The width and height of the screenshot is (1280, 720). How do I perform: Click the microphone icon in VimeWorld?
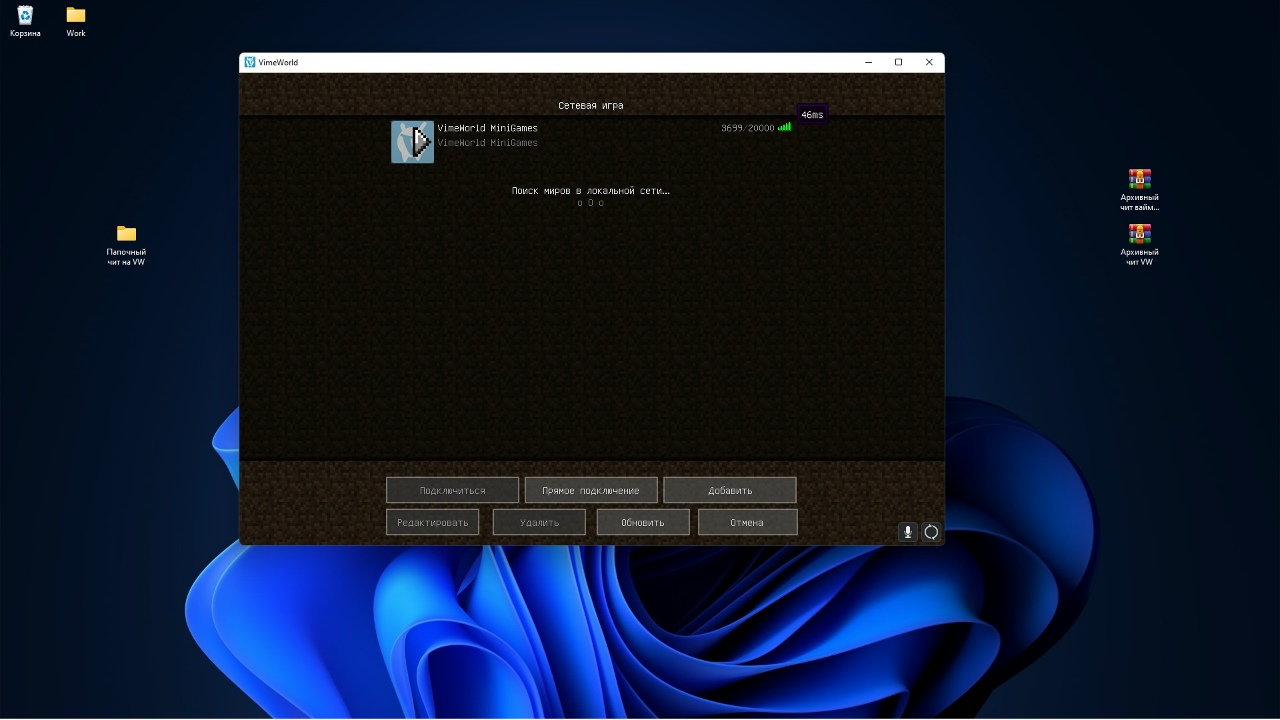[907, 532]
